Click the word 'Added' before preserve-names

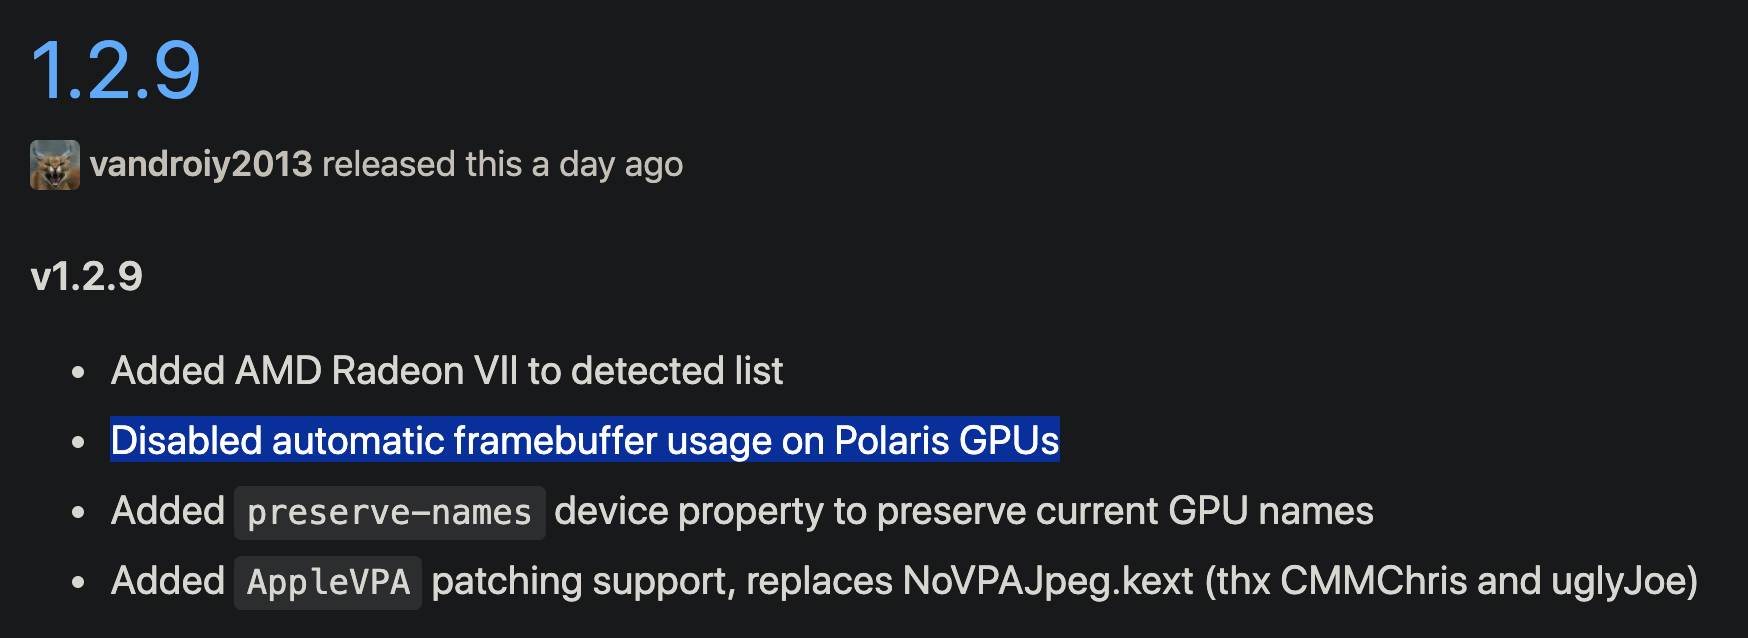tap(168, 511)
